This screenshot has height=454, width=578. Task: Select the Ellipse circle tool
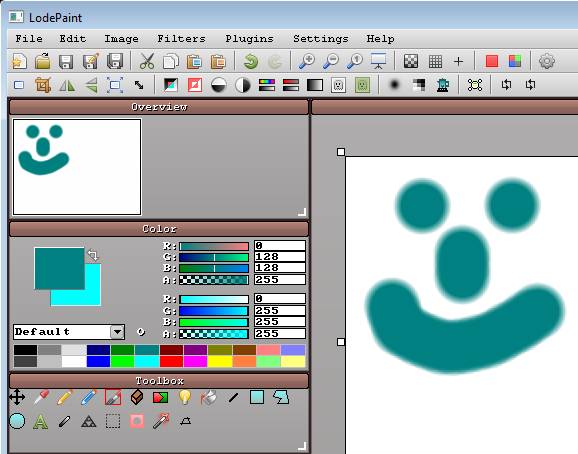(x=17, y=421)
